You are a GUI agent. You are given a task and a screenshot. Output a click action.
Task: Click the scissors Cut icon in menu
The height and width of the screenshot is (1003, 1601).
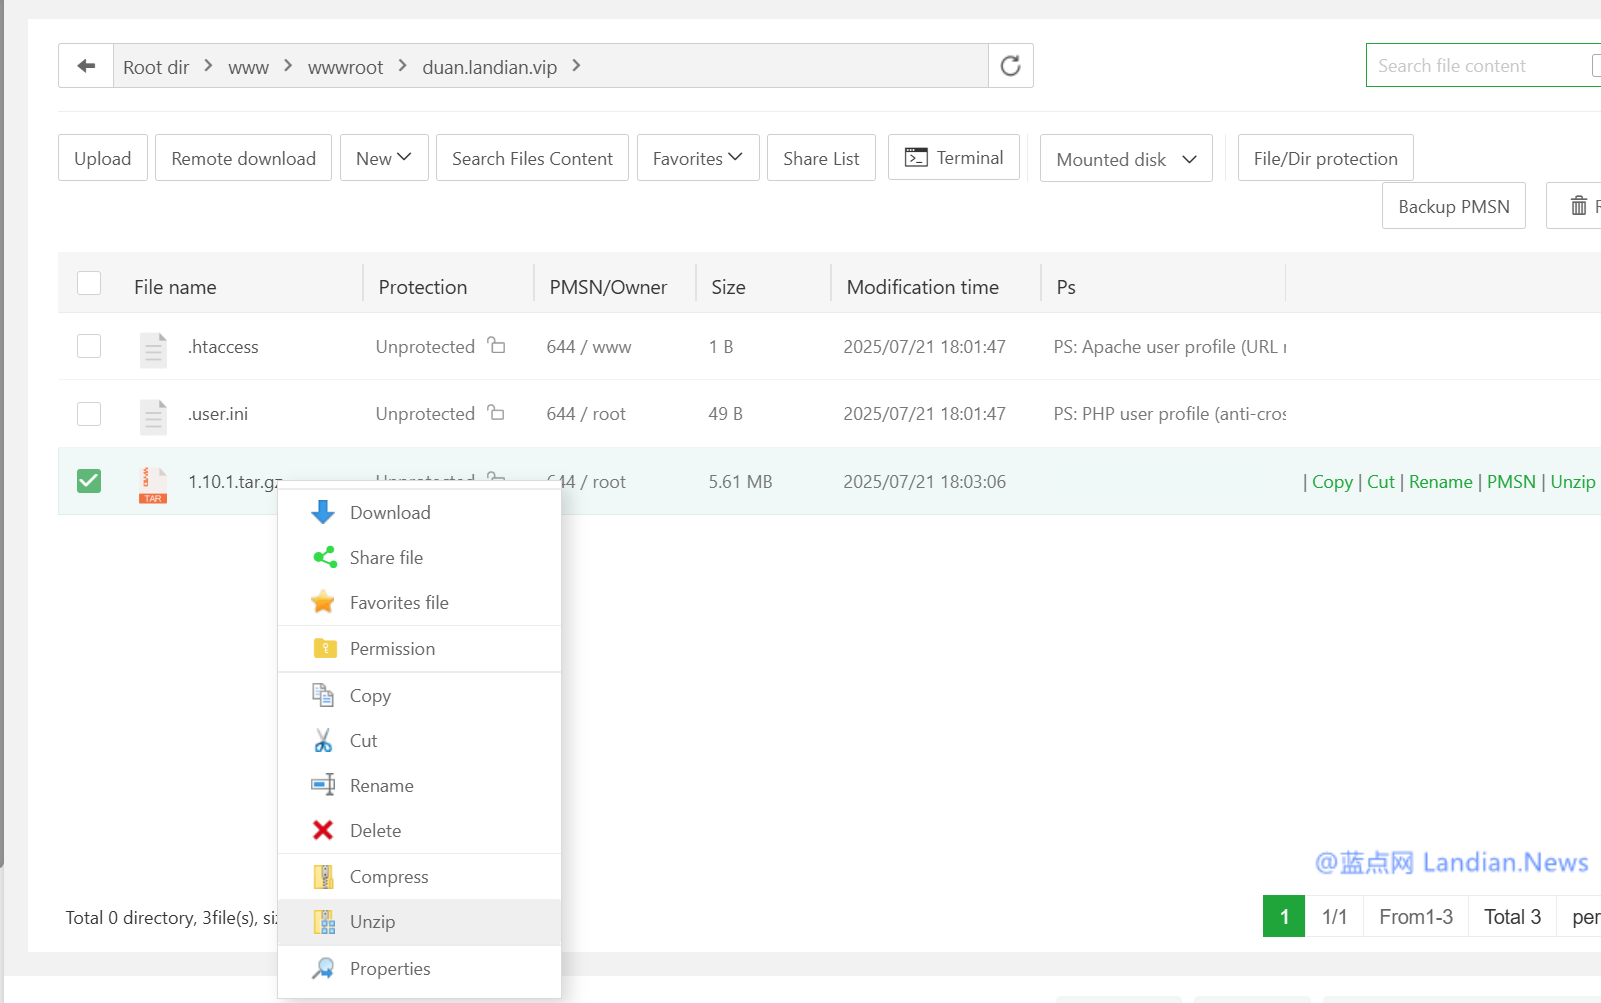[x=323, y=741]
